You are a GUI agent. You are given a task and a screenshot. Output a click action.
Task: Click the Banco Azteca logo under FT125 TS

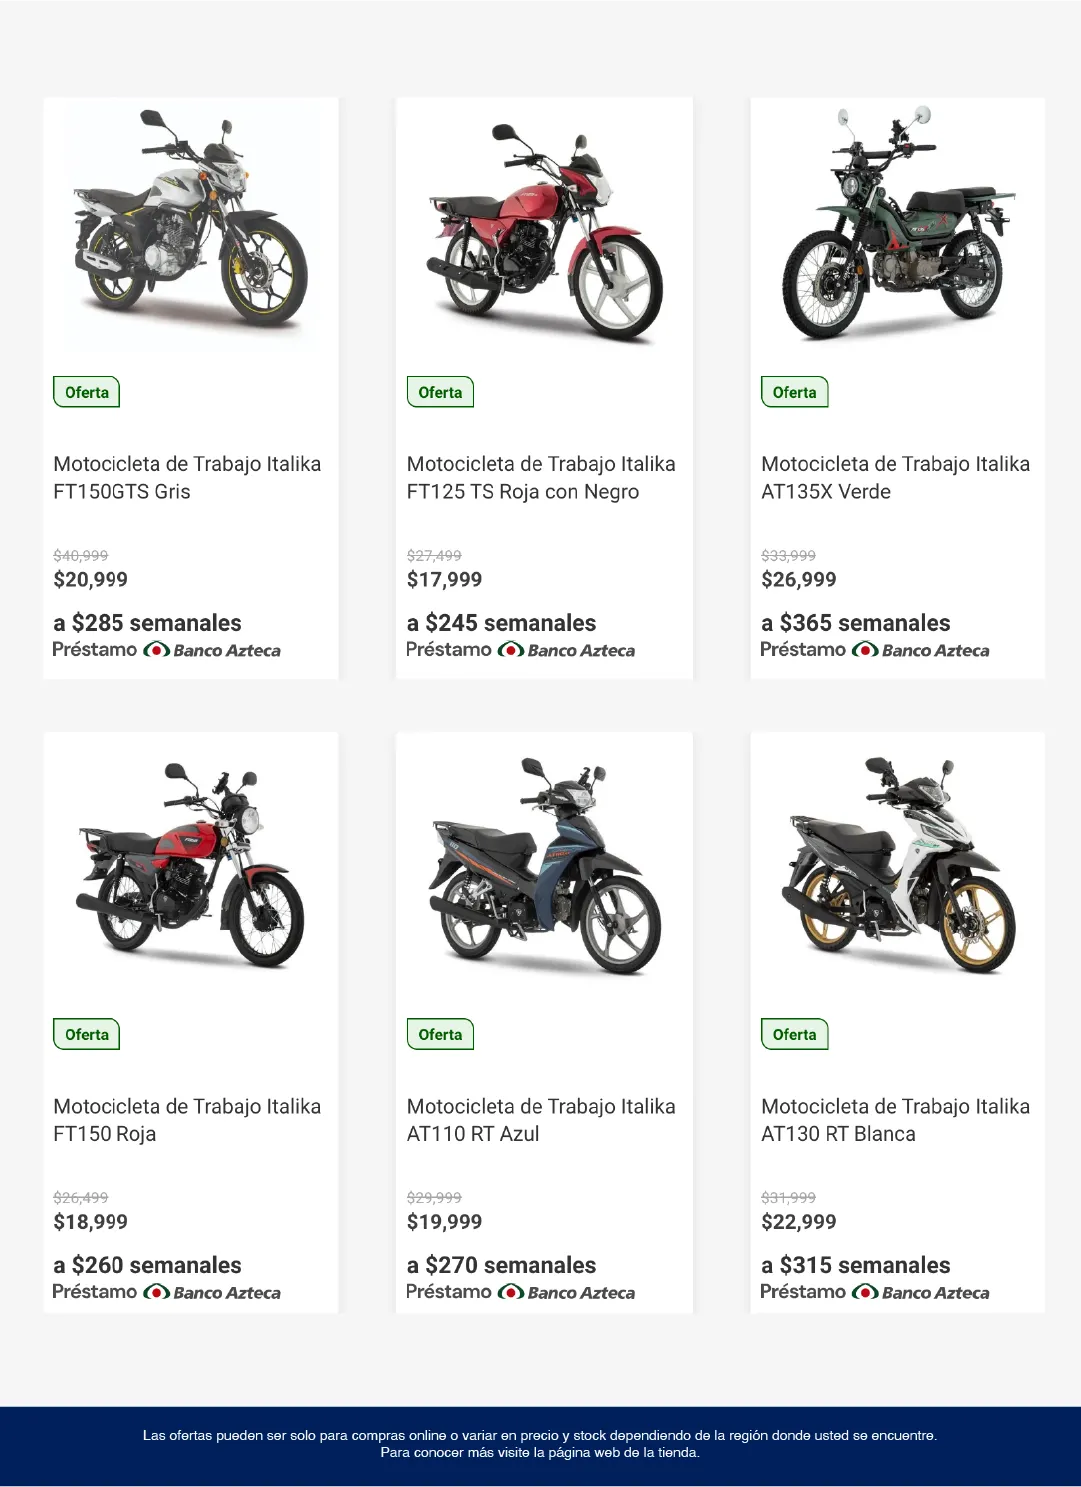tap(566, 650)
